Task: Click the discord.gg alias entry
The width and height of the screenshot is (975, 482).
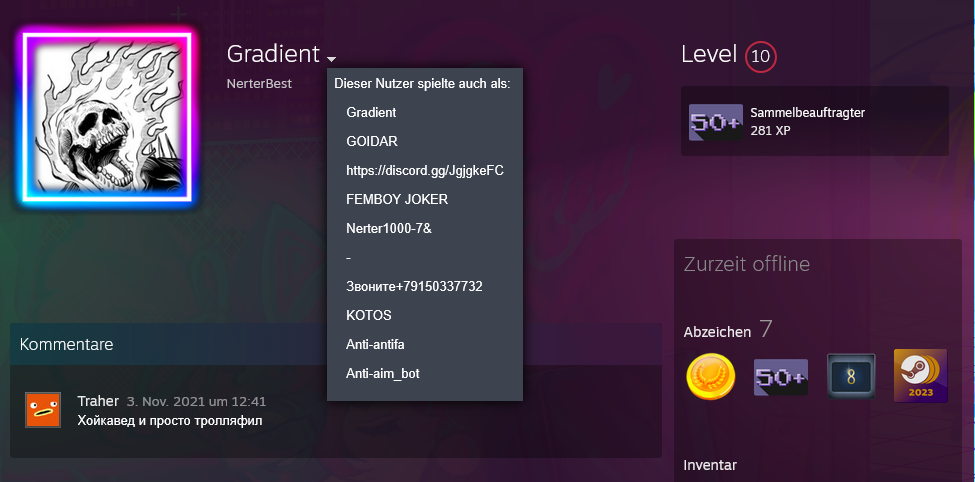Action: 424,171
